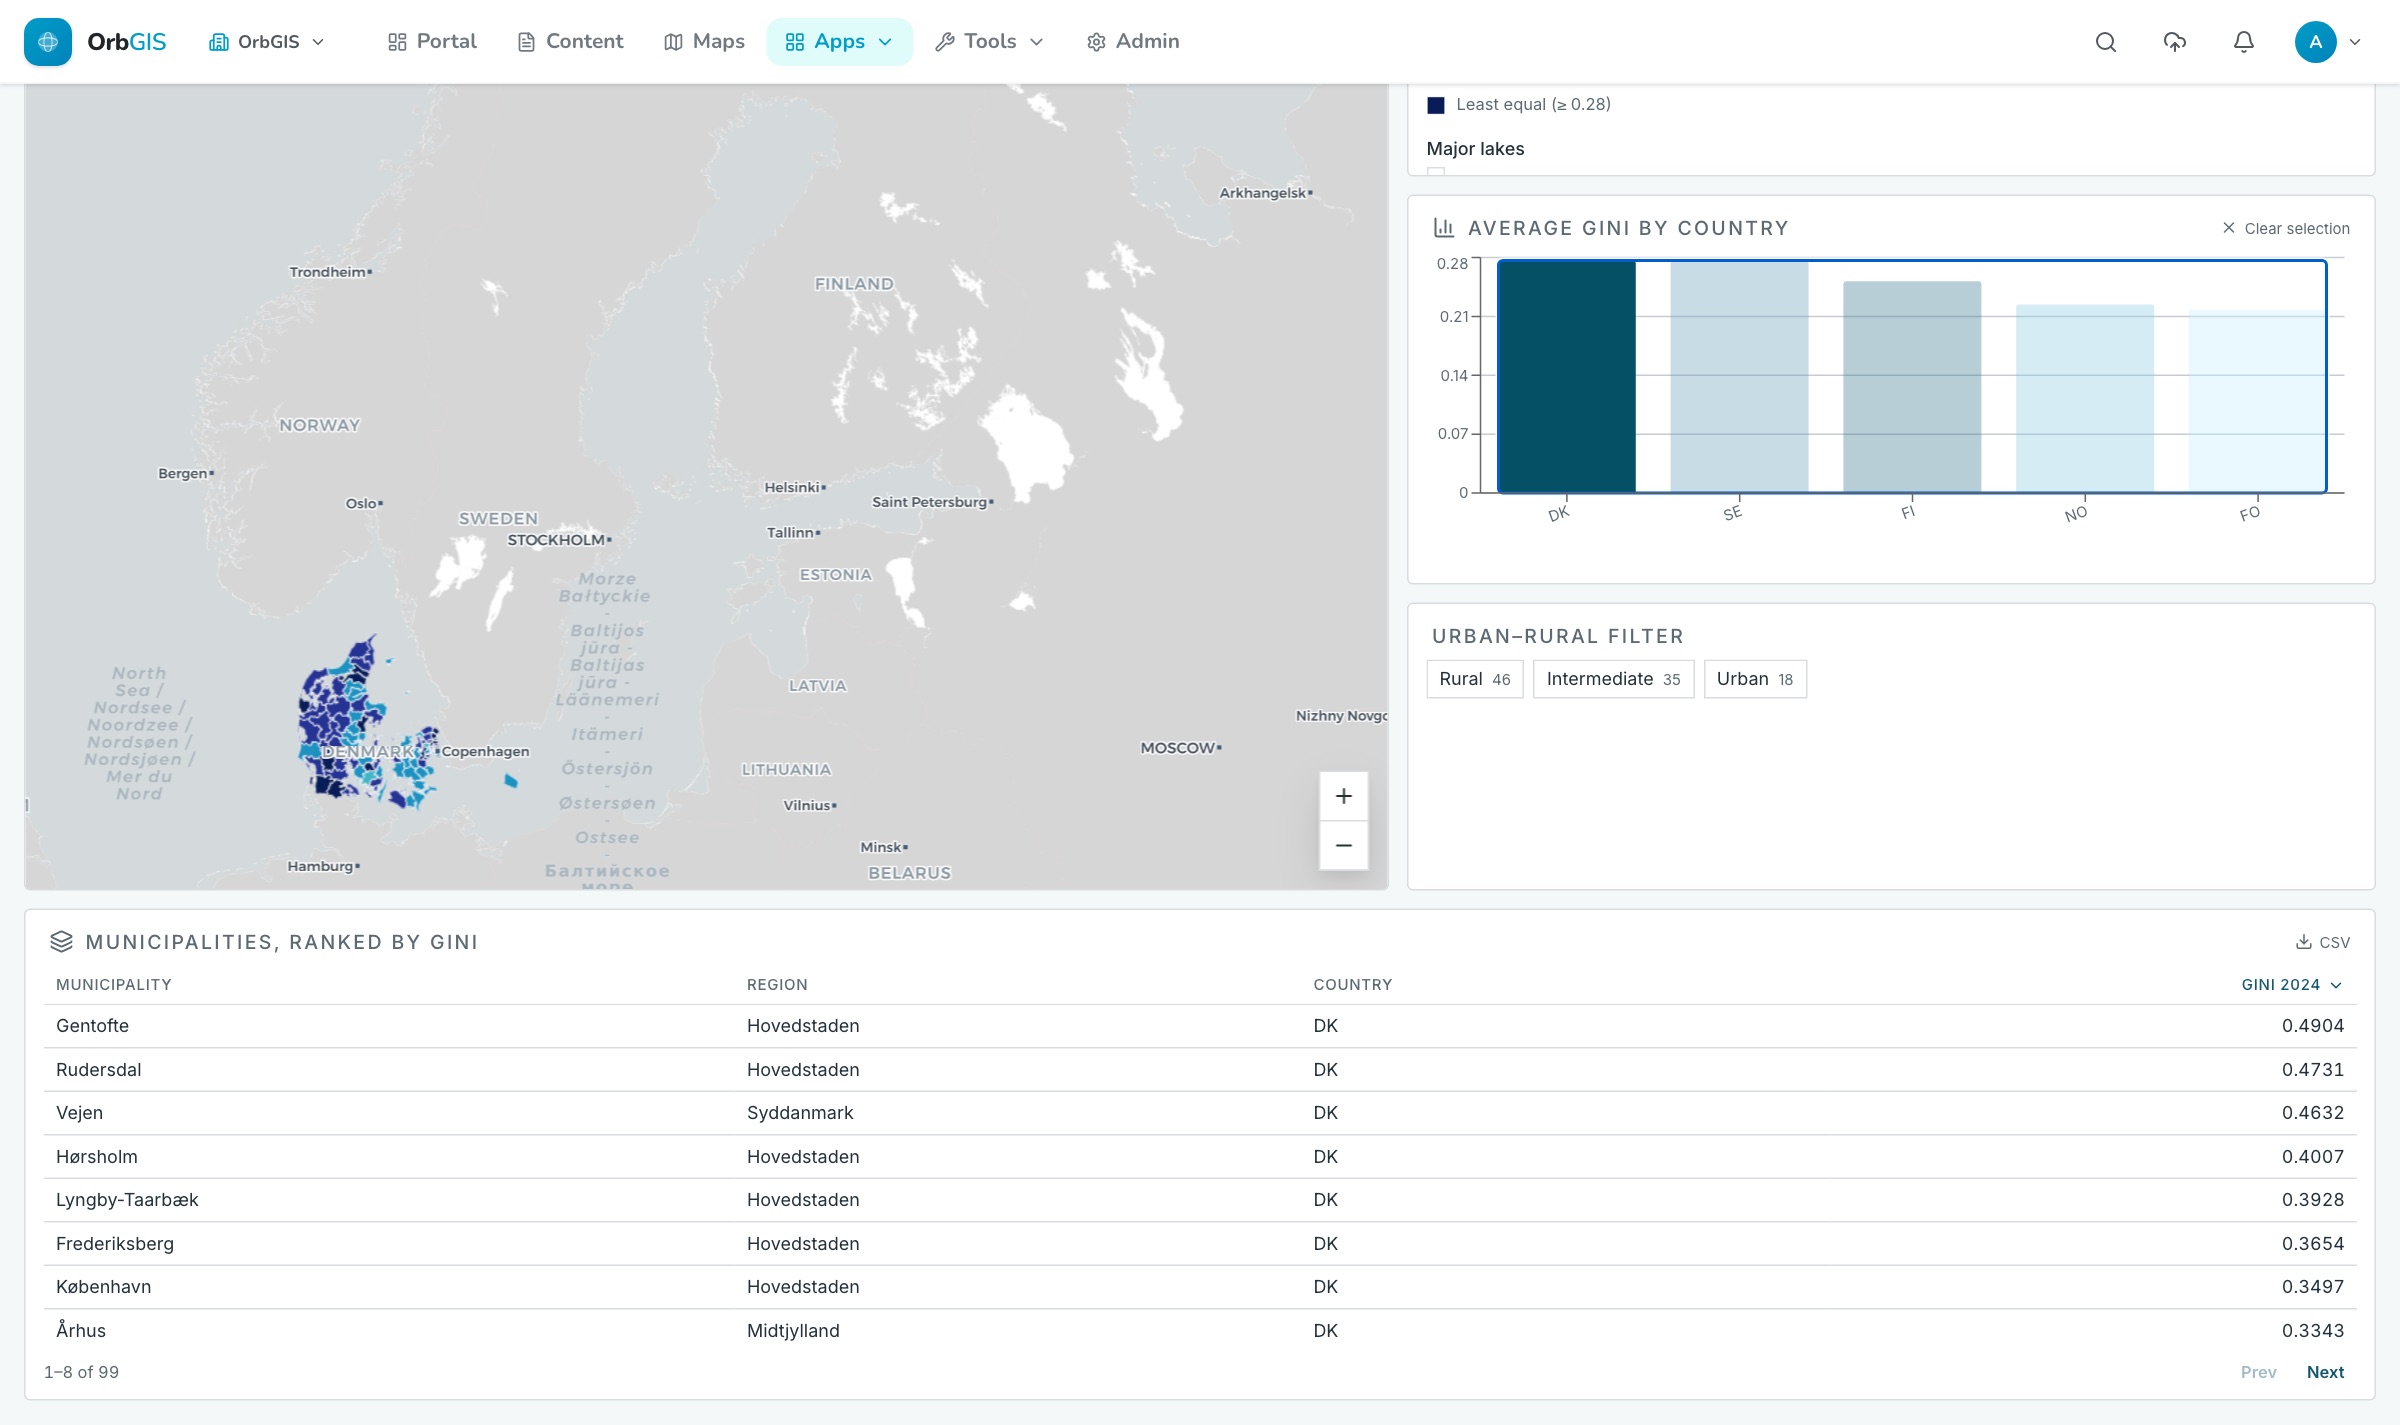Select the Rudersdal municipality row

point(1200,1070)
